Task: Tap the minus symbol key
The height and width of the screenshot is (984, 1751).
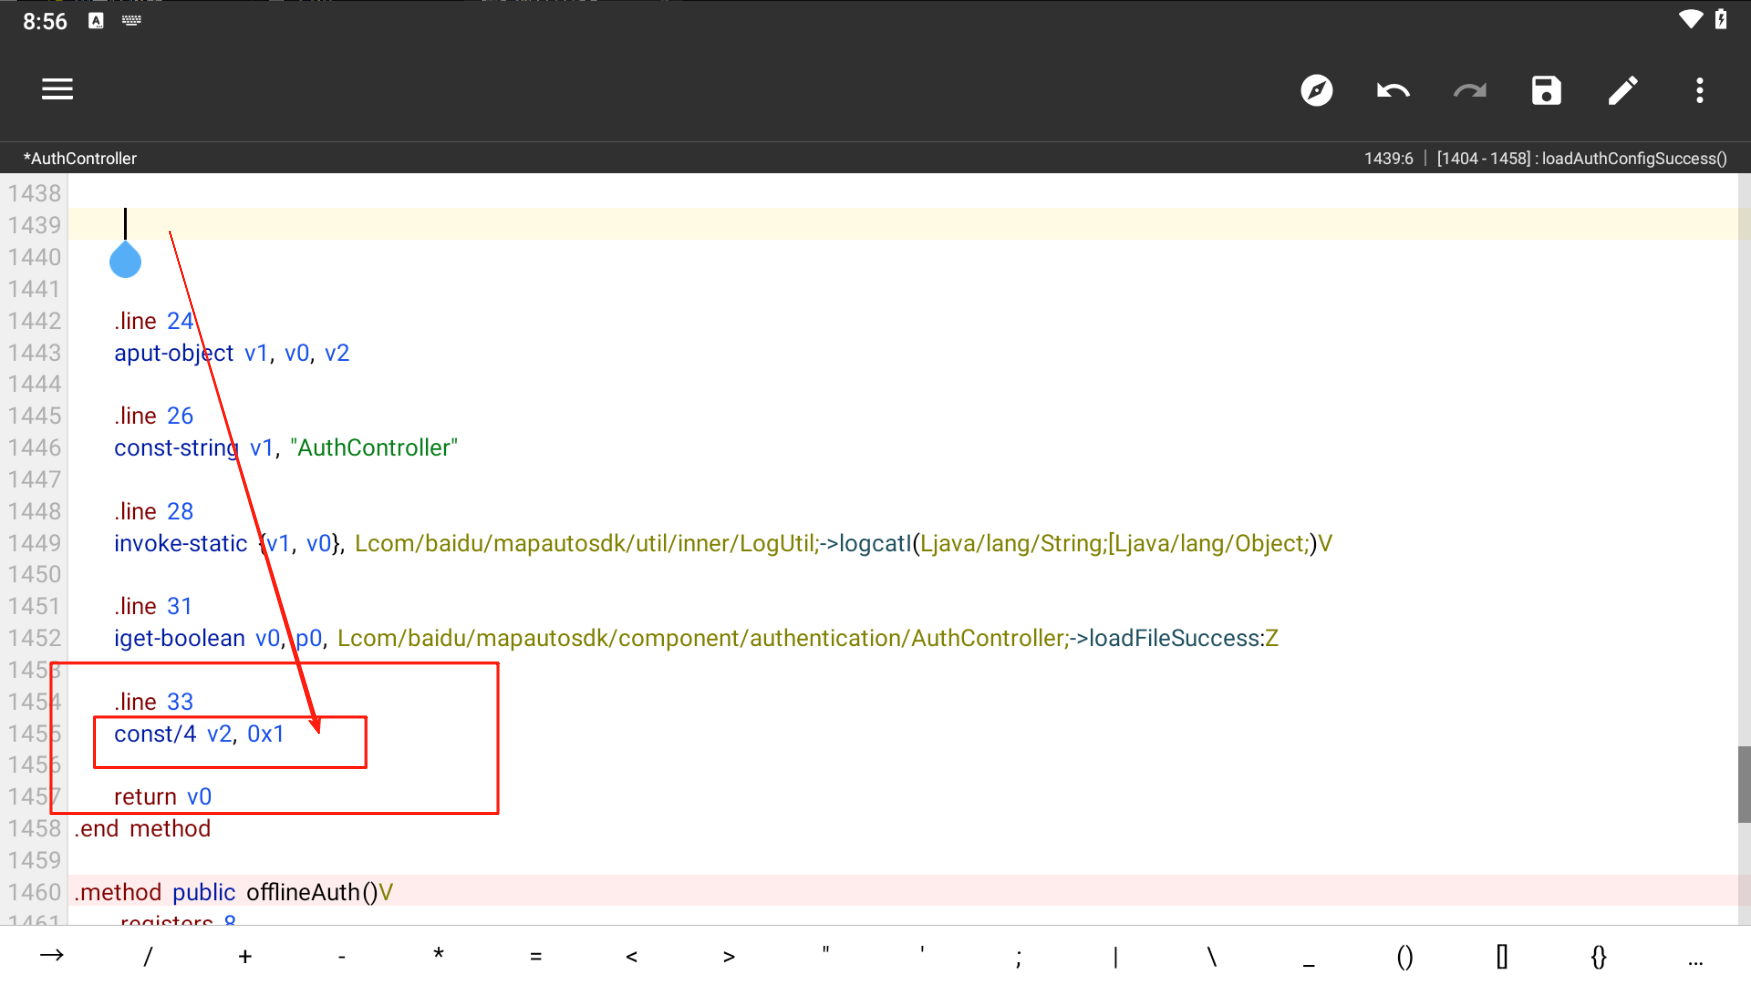Action: [342, 958]
